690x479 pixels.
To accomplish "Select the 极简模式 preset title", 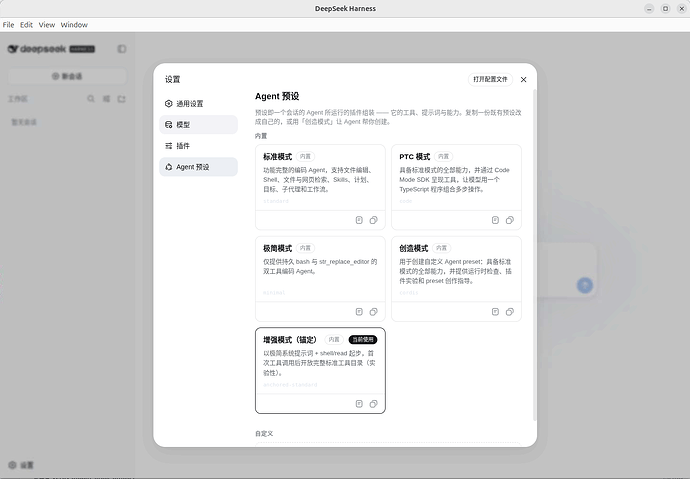I will click(278, 248).
